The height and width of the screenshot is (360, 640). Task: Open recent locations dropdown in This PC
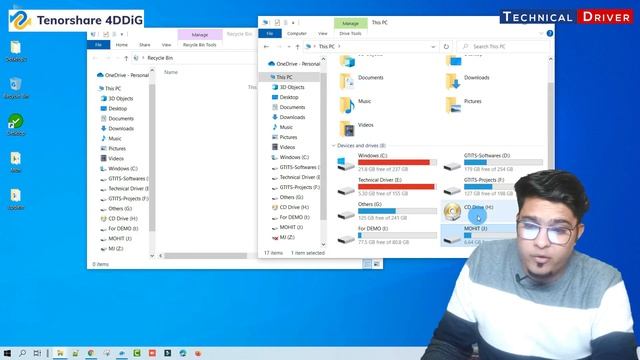(x=289, y=47)
